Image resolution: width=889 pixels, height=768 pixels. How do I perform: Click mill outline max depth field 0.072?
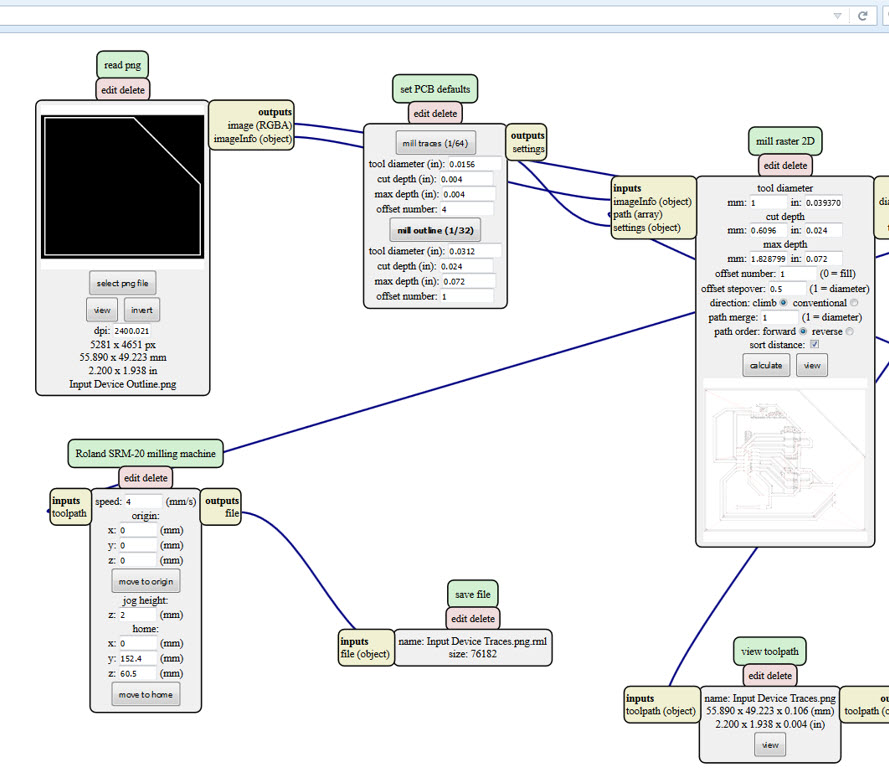(468, 281)
